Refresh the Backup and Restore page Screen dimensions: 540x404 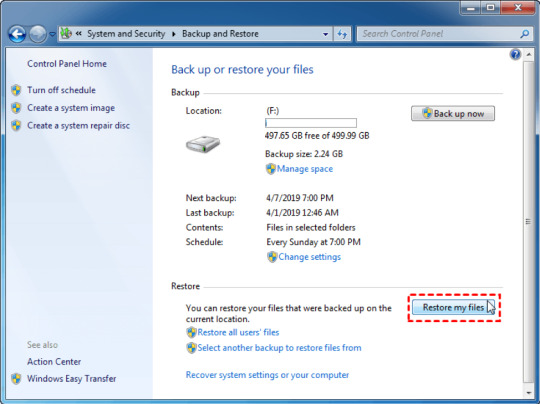342,34
